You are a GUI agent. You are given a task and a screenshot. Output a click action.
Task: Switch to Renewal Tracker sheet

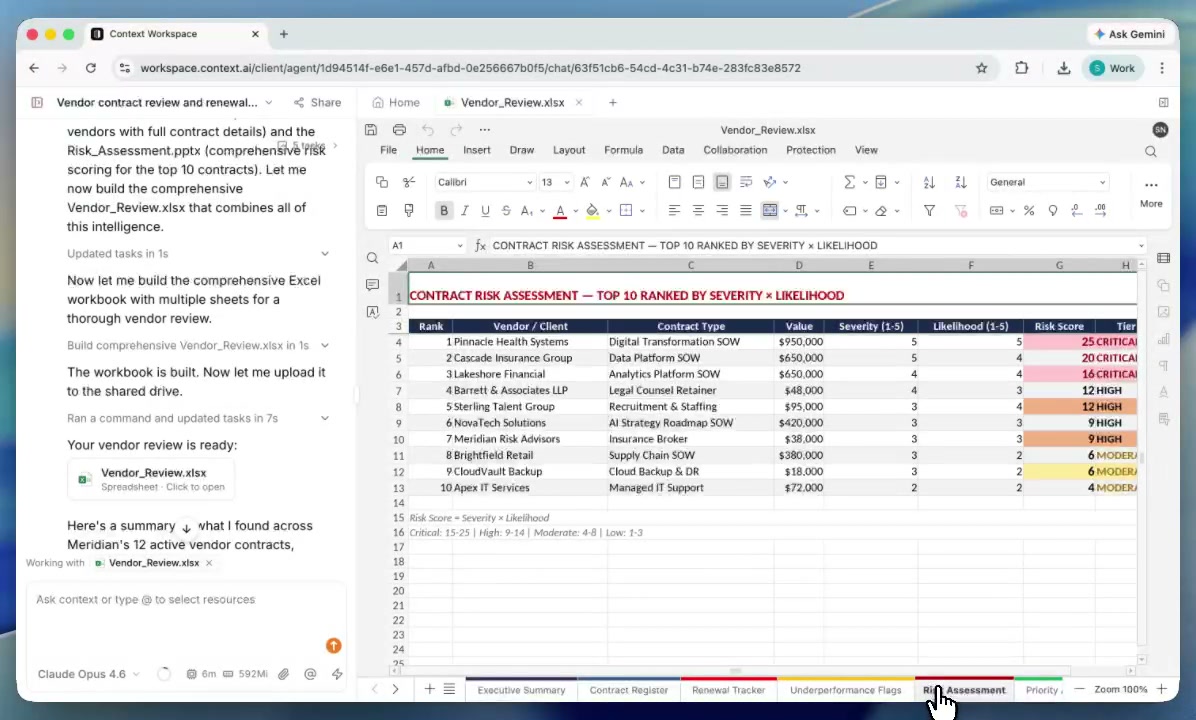728,689
